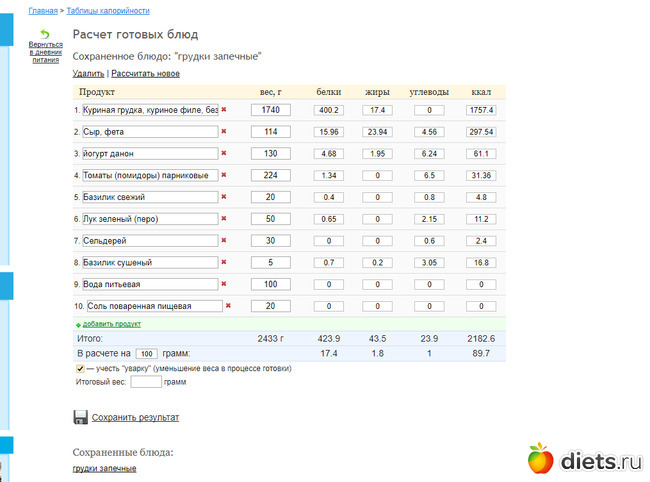
Task: Go to Таблицы калорийности breadcrumb
Action: (x=108, y=10)
